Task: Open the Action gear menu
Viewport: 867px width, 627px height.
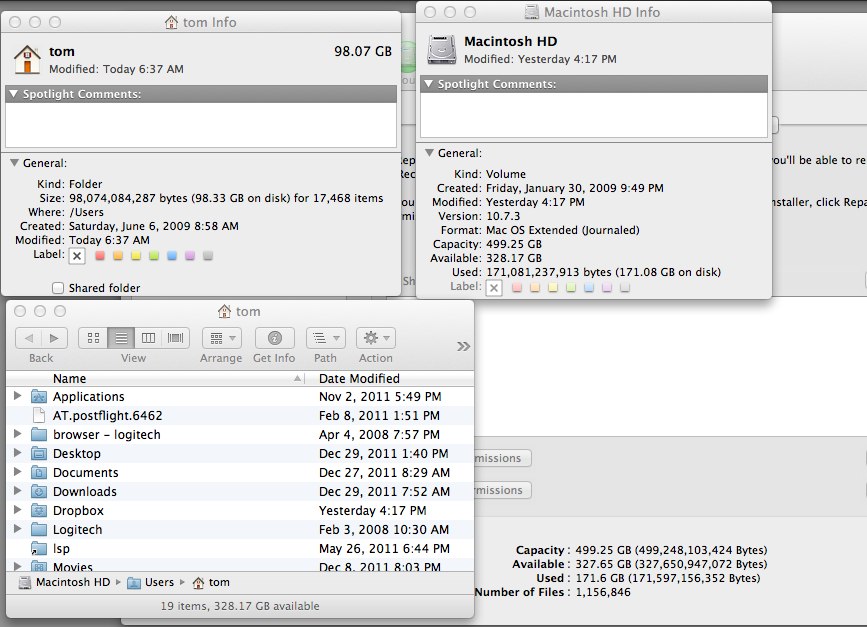Action: [376, 338]
